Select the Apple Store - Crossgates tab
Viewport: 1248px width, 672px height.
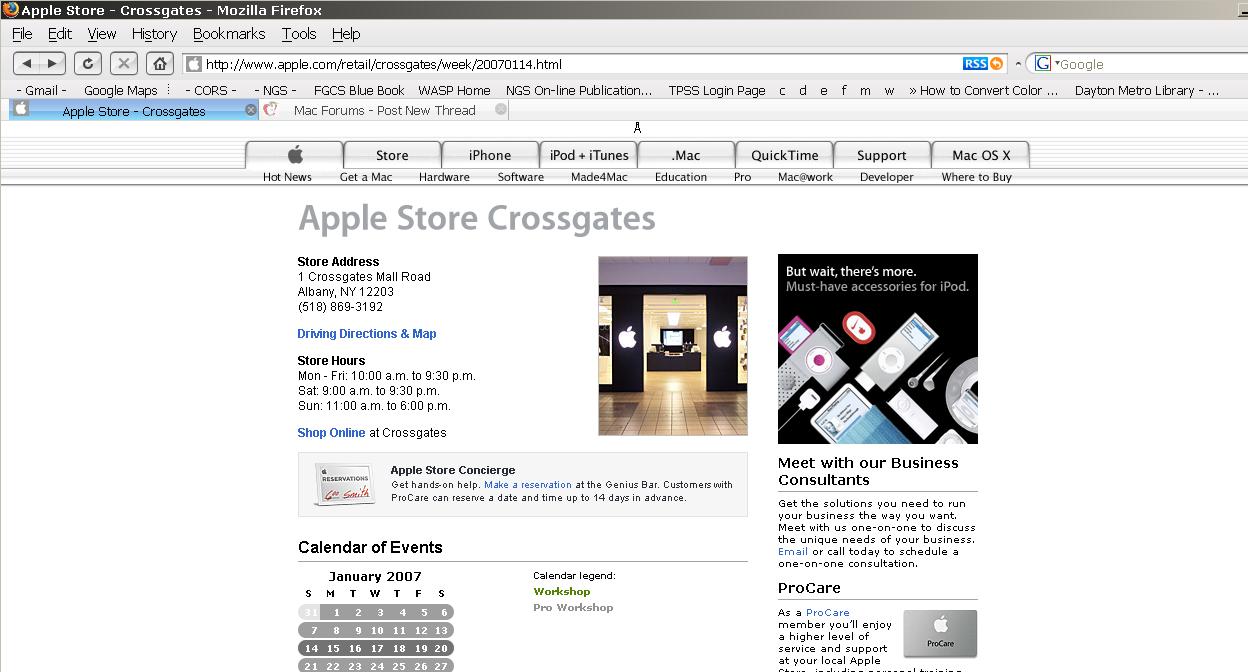coord(134,110)
